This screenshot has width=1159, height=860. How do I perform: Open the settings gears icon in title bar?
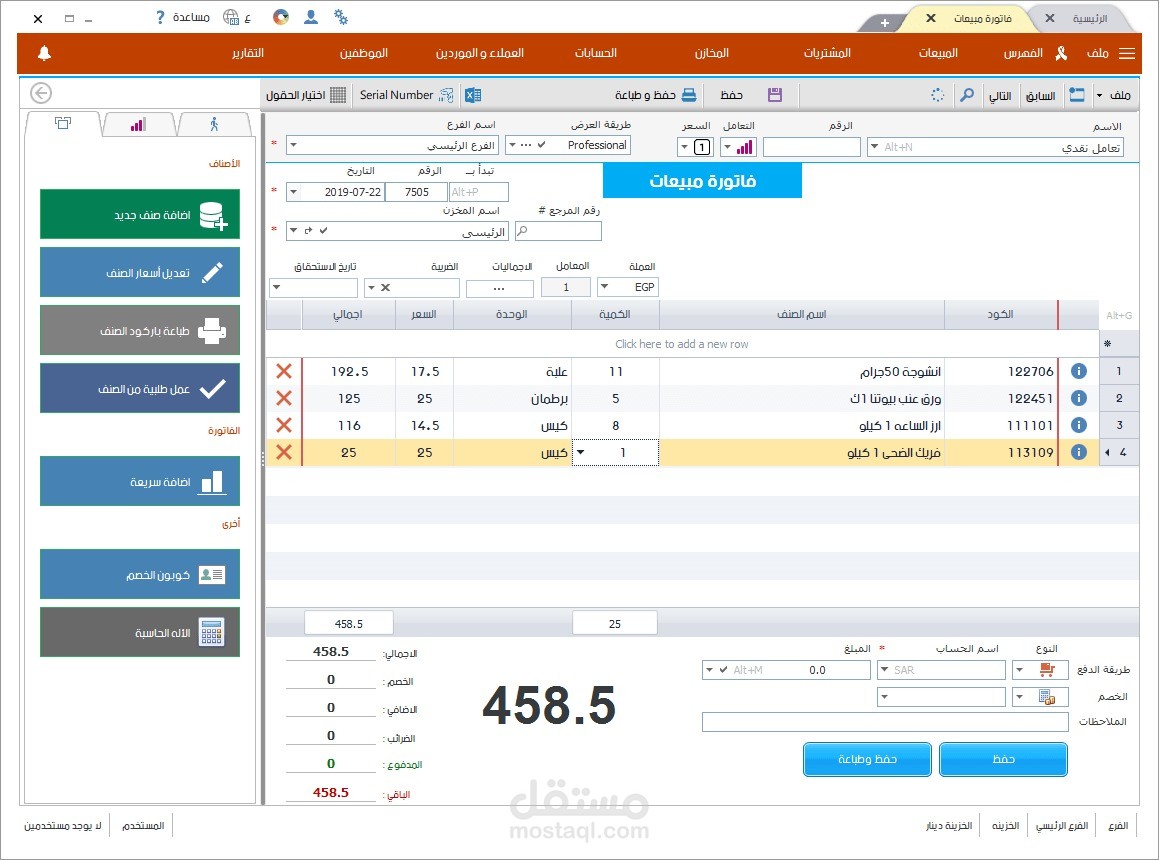tap(341, 17)
